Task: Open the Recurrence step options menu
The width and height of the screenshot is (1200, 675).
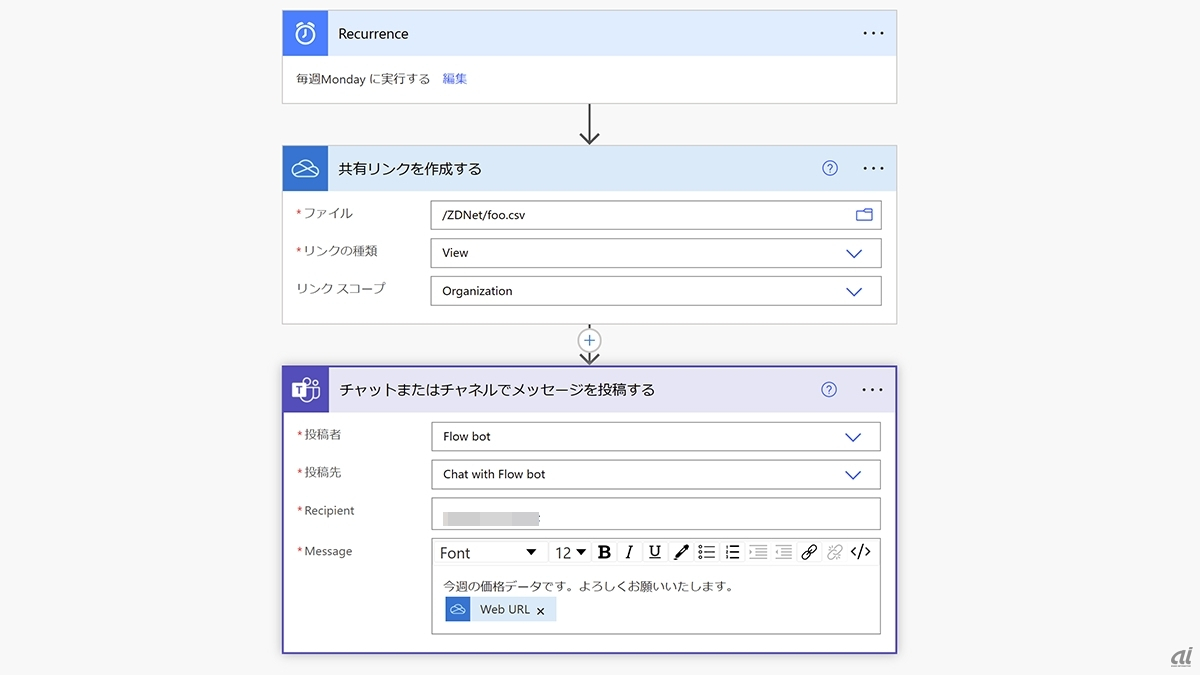Action: click(873, 33)
